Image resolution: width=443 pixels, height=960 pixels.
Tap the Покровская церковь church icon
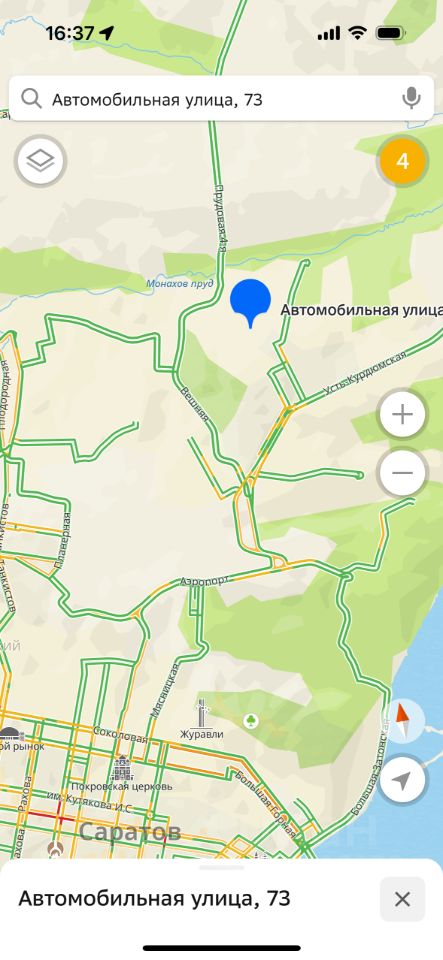click(122, 768)
